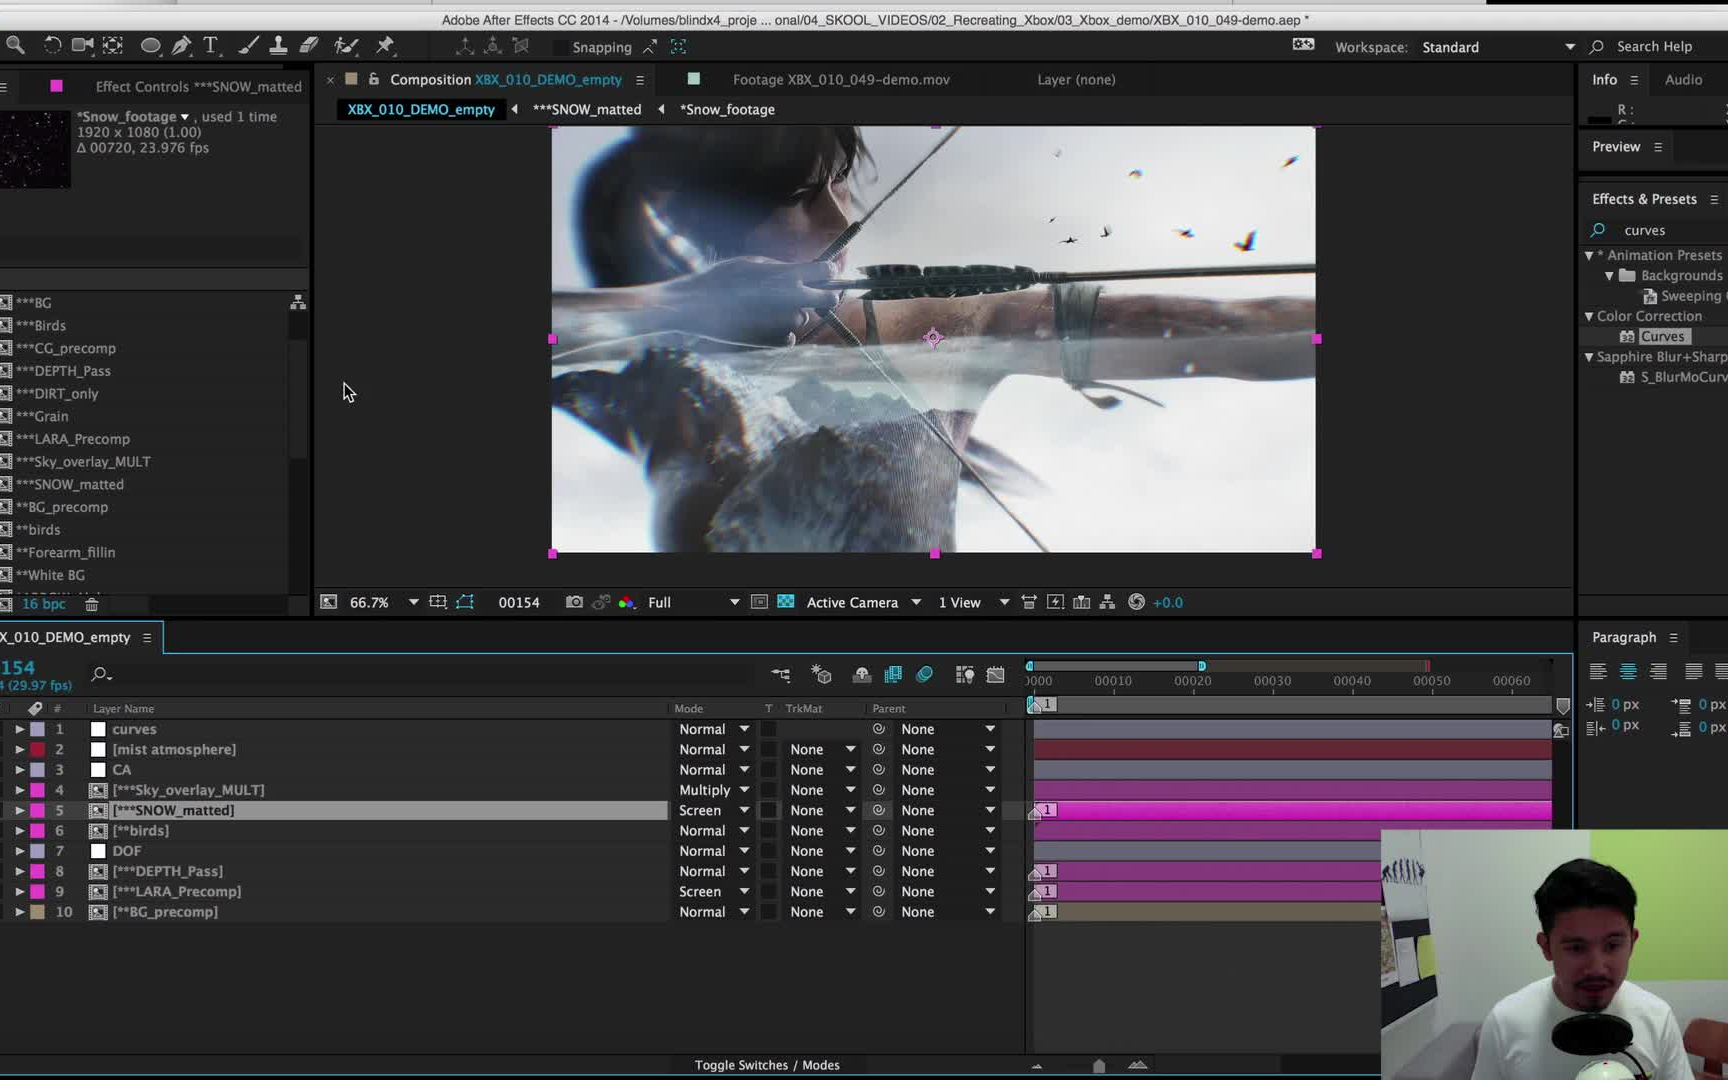This screenshot has height=1080, width=1728.
Task: Click the Fast Previews lightning icon
Action: [1055, 602]
